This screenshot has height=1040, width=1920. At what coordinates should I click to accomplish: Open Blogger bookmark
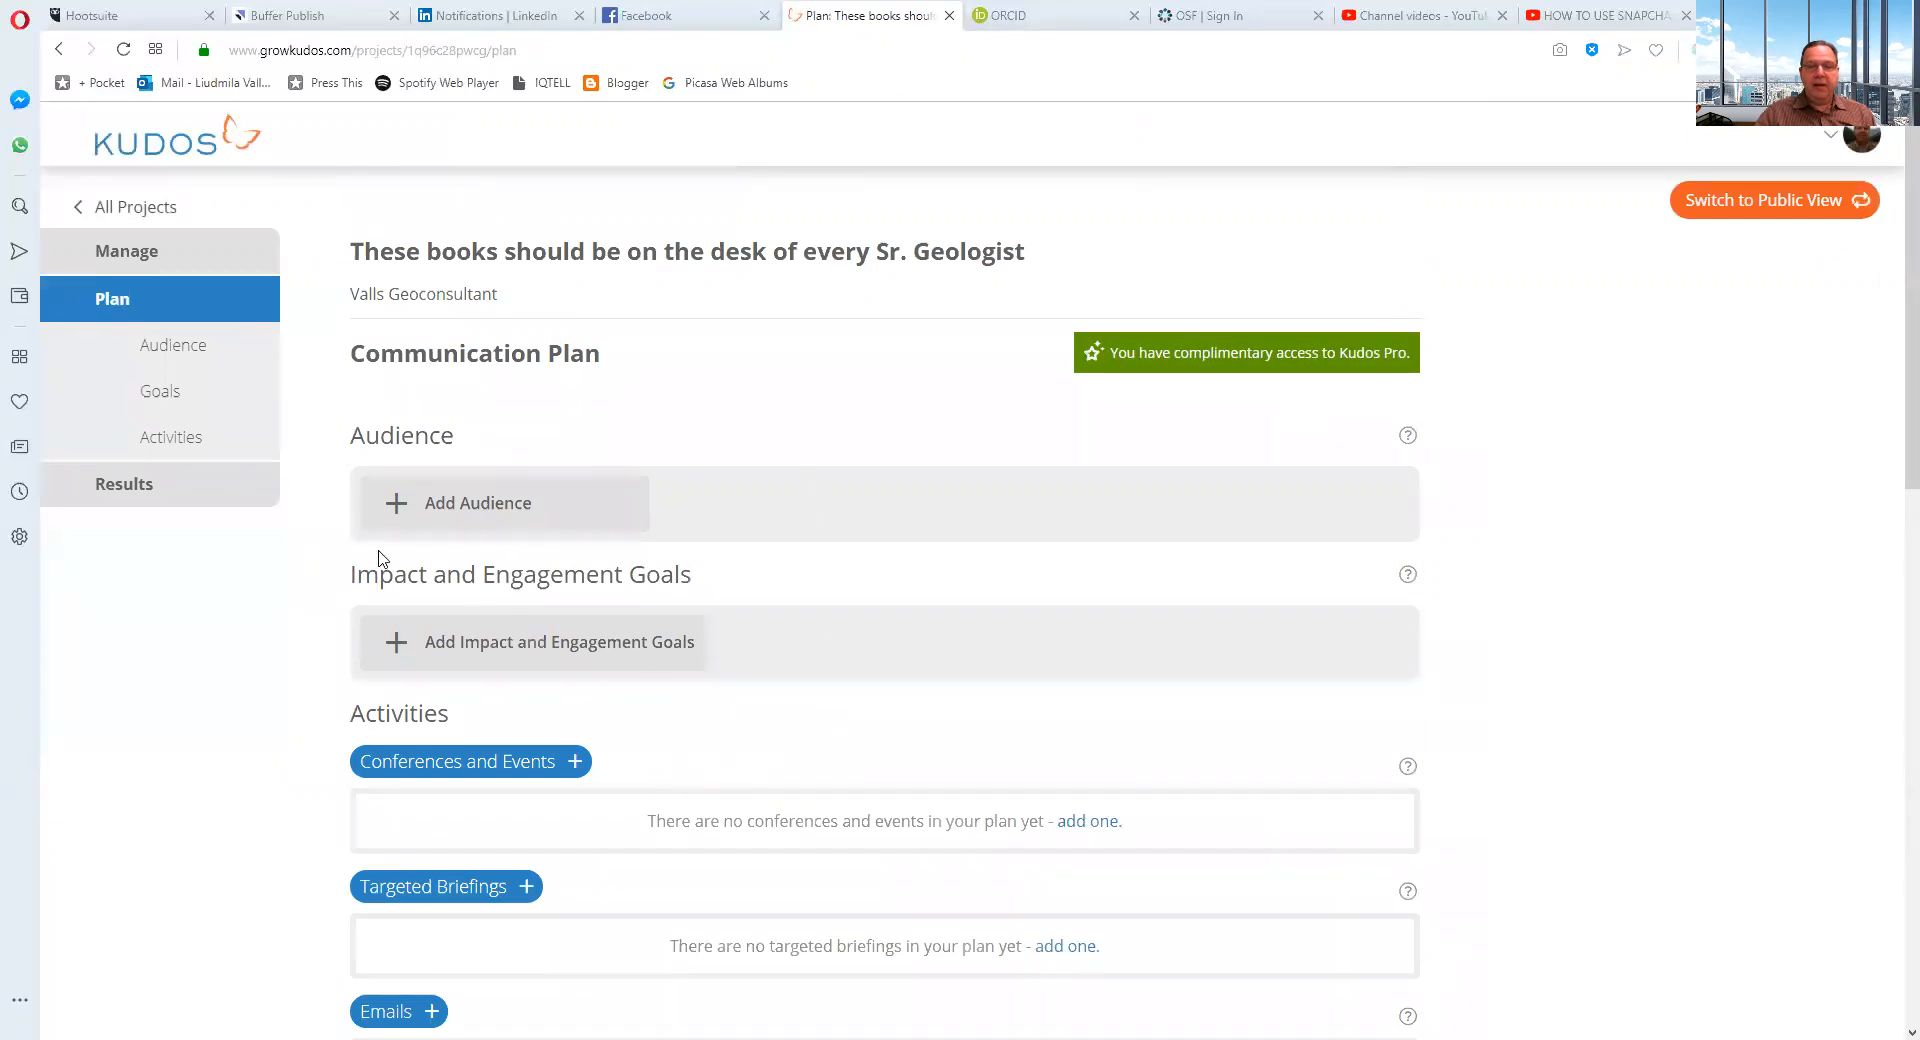click(x=616, y=83)
